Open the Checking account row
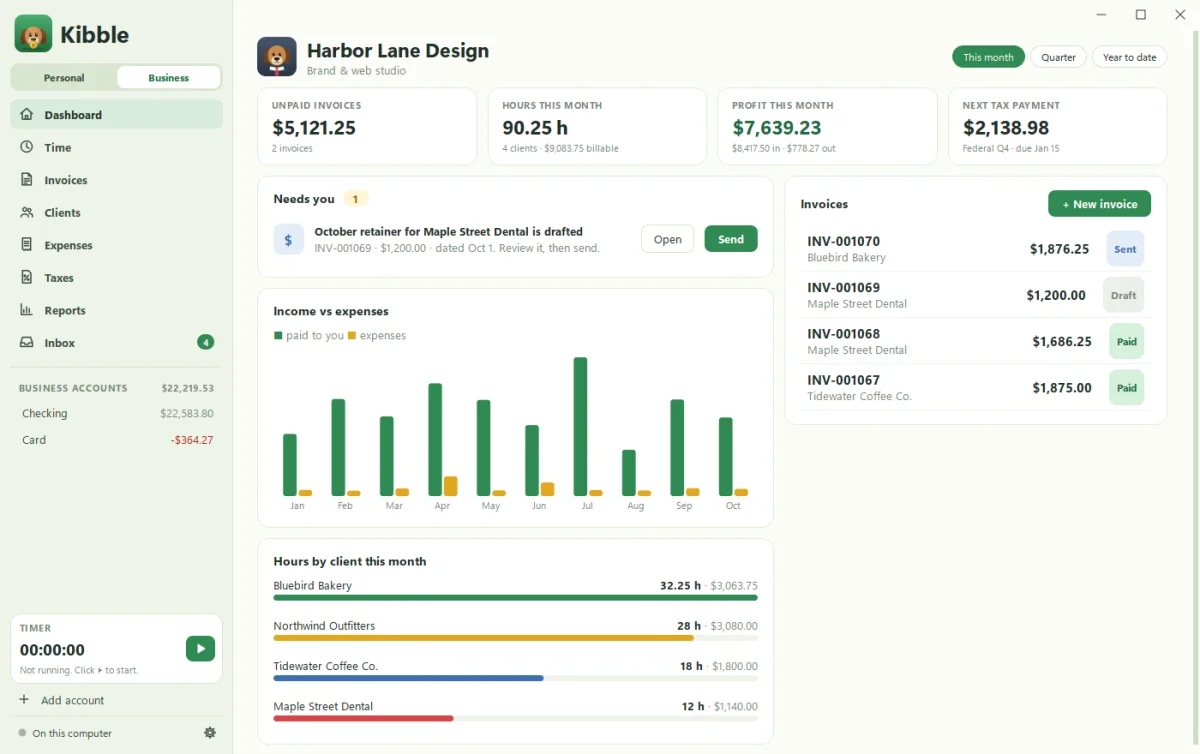This screenshot has width=1200, height=754. pos(117,413)
